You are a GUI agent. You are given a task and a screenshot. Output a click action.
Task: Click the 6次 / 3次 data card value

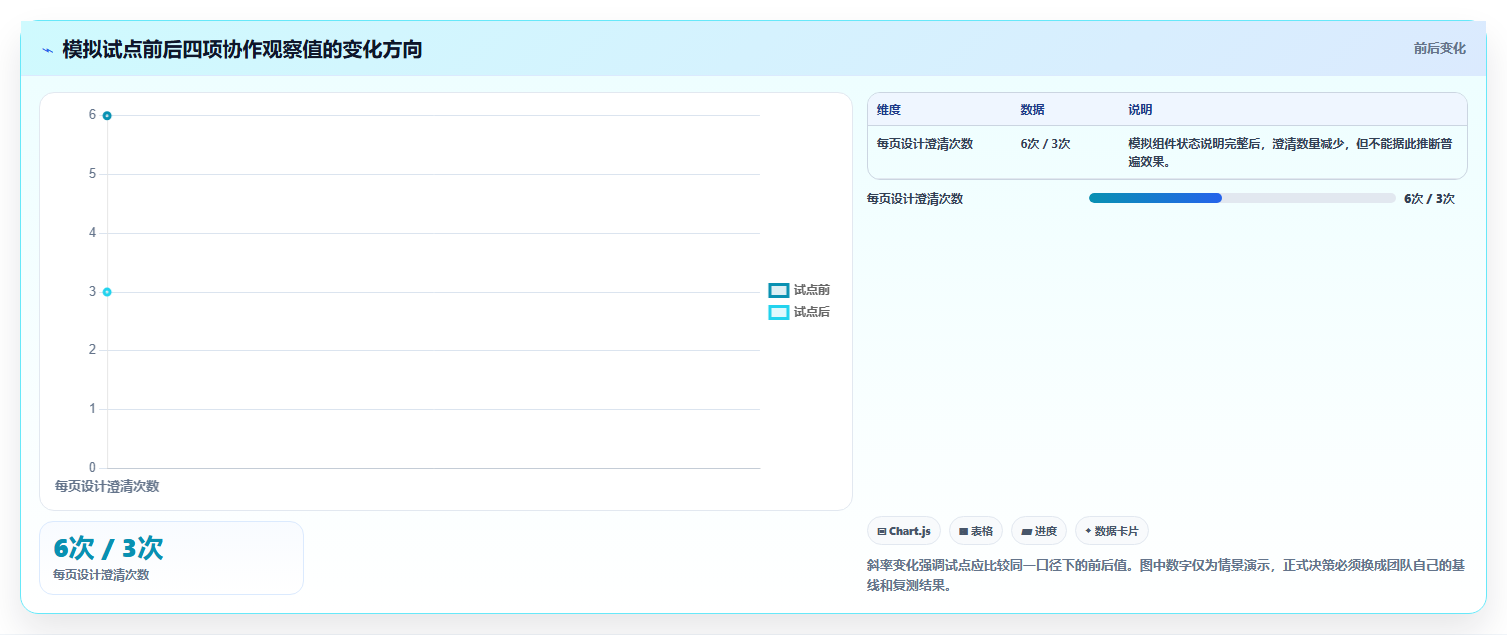click(x=108, y=548)
